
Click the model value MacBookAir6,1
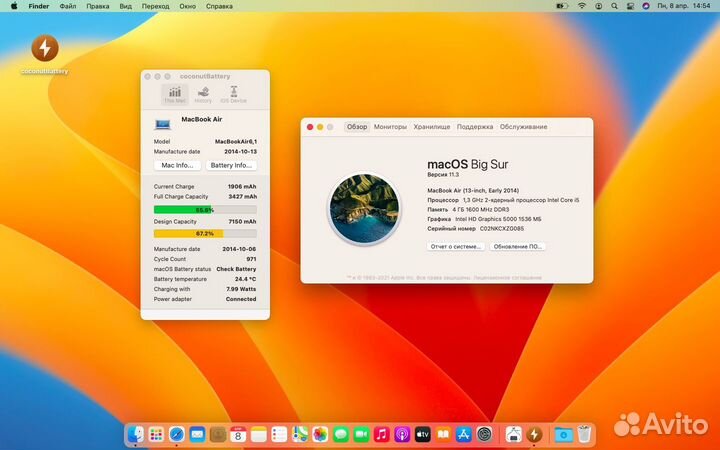(x=236, y=141)
